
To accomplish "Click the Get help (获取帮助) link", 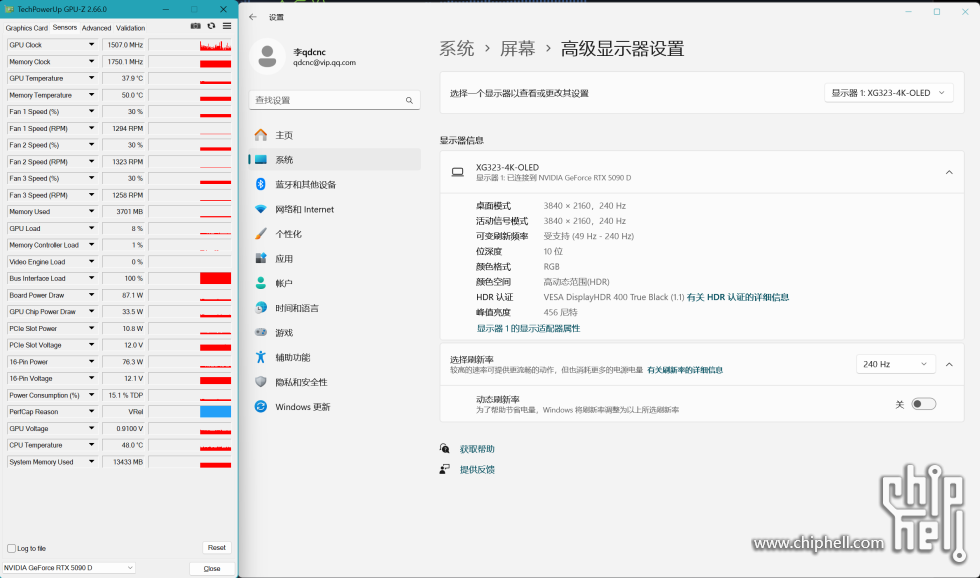I will click(x=477, y=449).
